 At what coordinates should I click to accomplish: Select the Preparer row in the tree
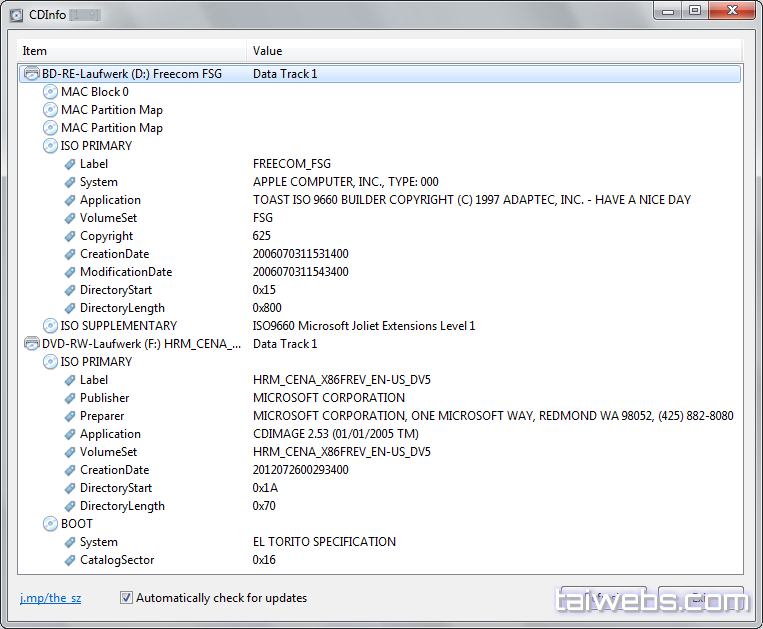coord(102,416)
